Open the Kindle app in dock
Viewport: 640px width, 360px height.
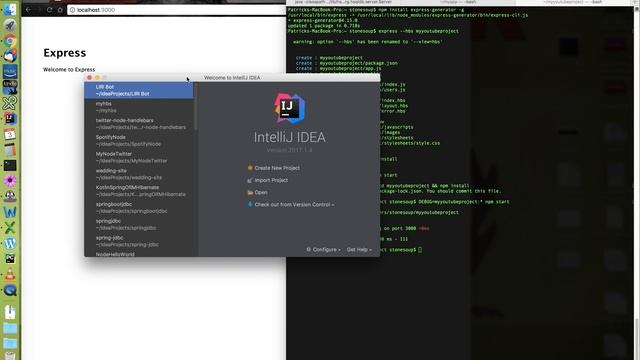(x=10, y=87)
